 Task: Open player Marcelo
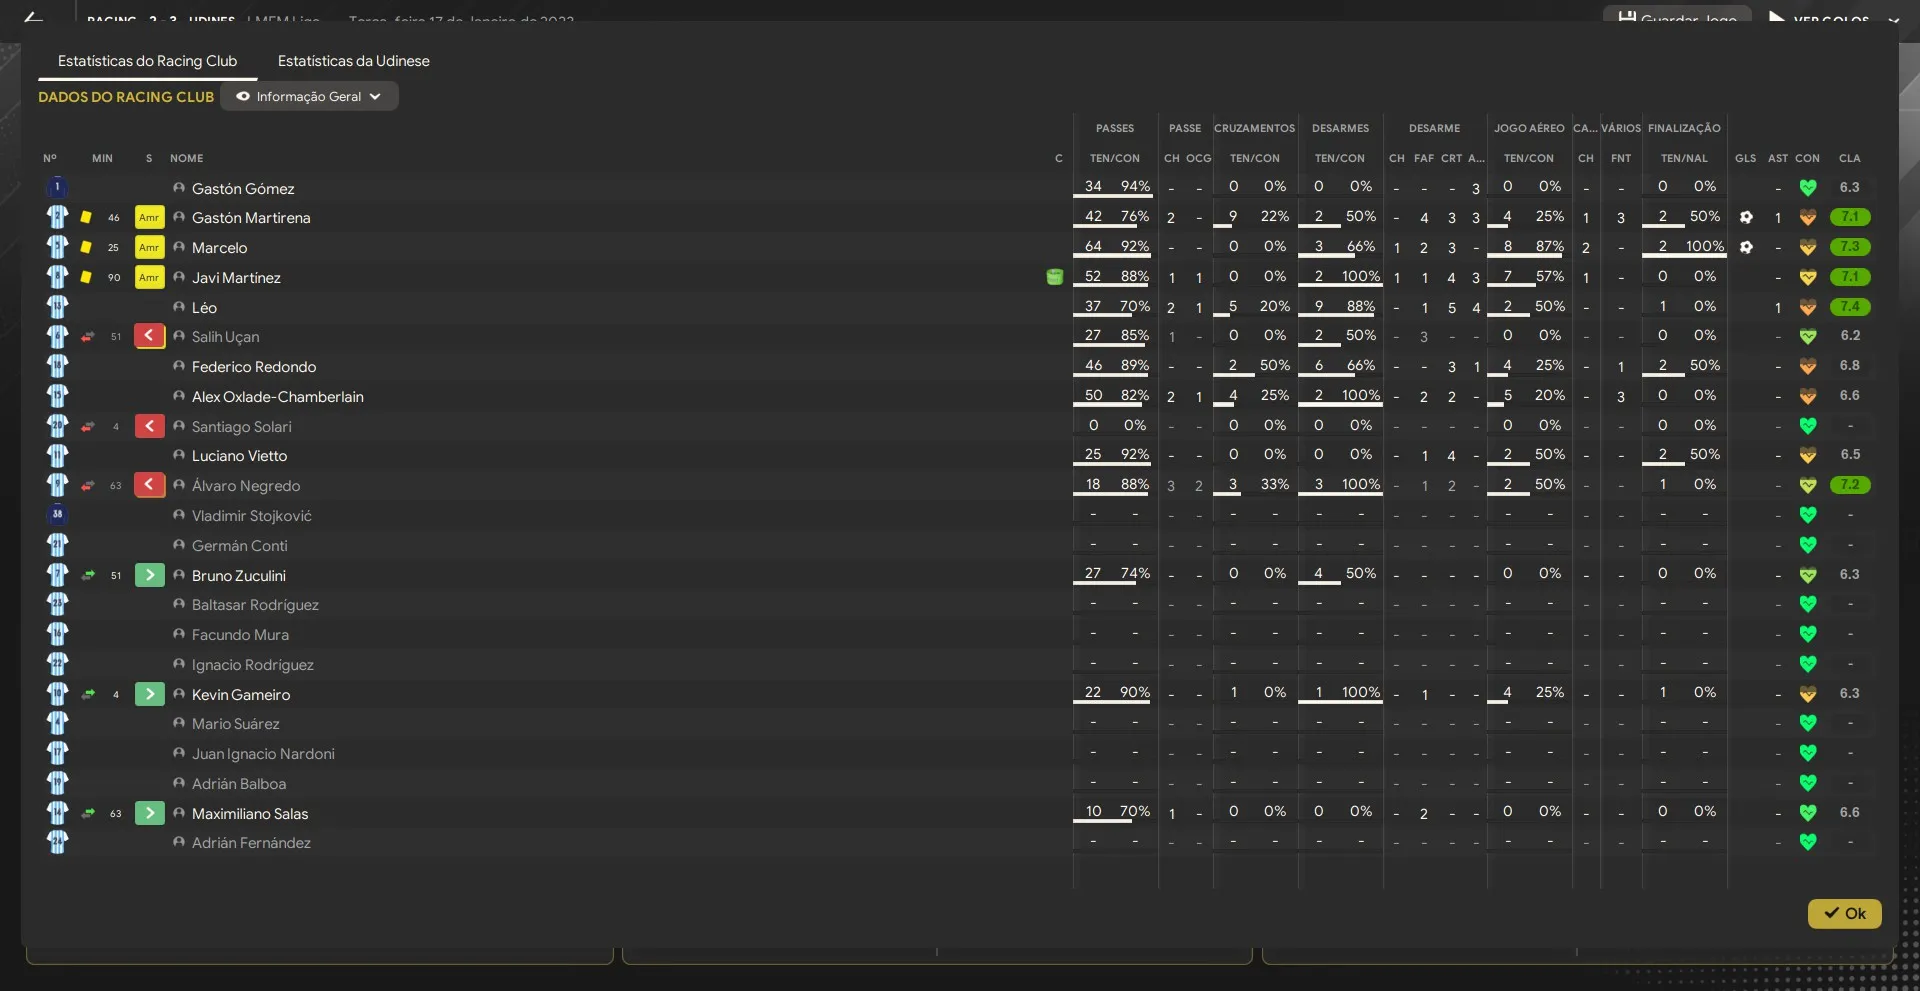[x=219, y=248]
